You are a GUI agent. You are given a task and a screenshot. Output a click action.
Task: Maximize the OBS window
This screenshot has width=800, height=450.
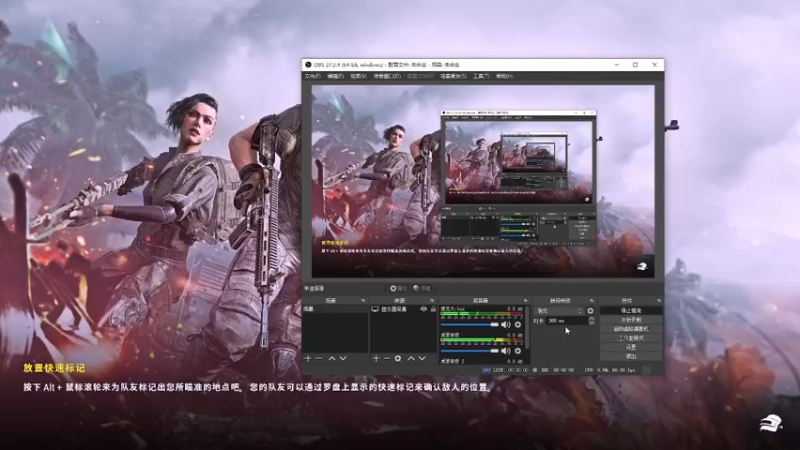[x=635, y=65]
